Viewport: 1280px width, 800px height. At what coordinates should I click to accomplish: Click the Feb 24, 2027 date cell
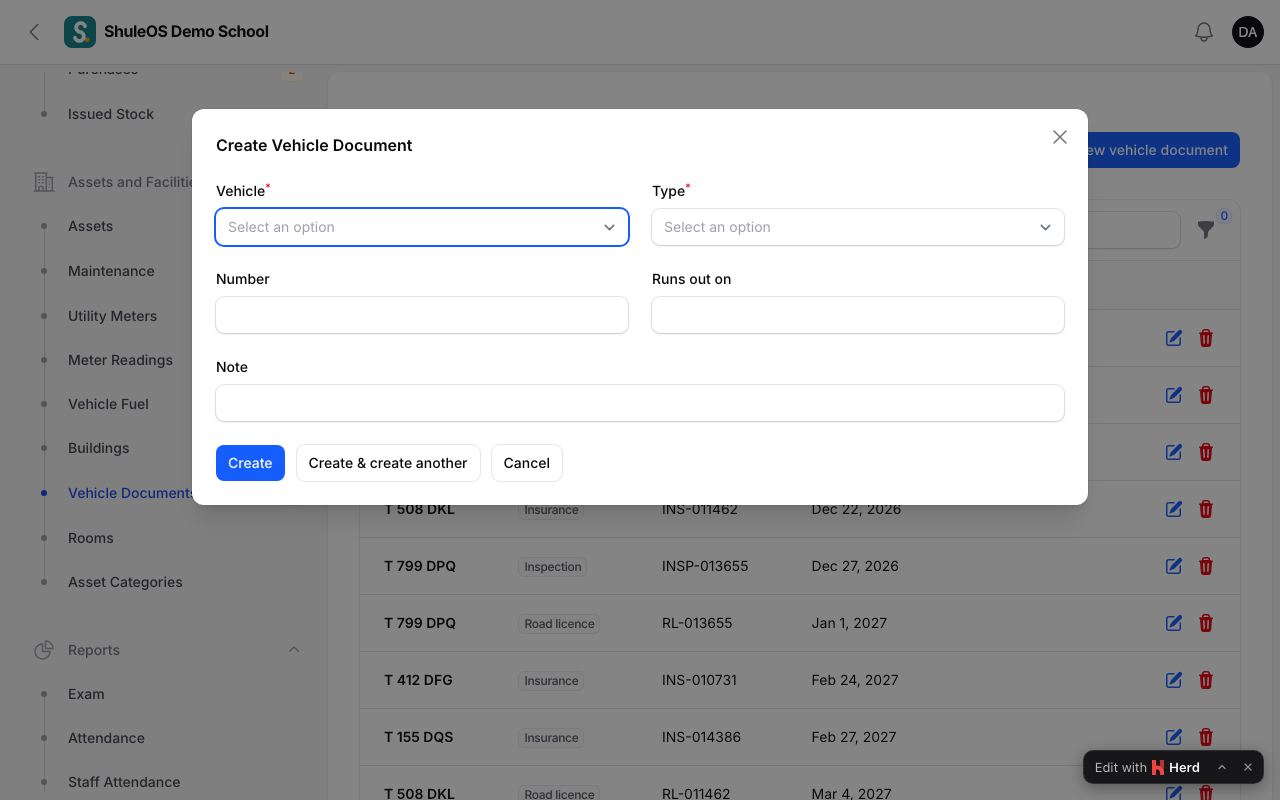coord(855,680)
